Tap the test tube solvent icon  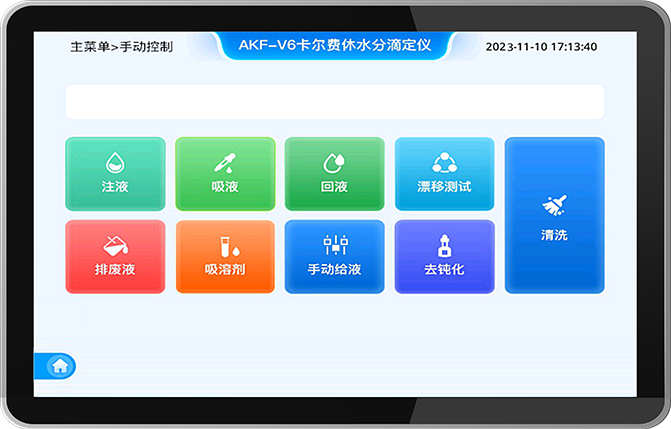(224, 245)
